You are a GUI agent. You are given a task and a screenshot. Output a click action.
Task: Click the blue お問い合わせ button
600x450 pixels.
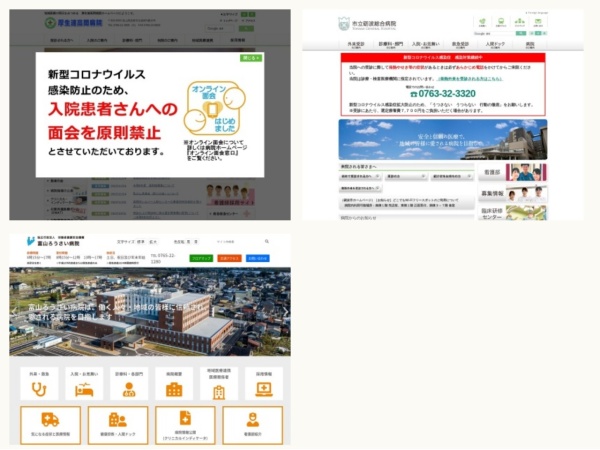(258, 259)
